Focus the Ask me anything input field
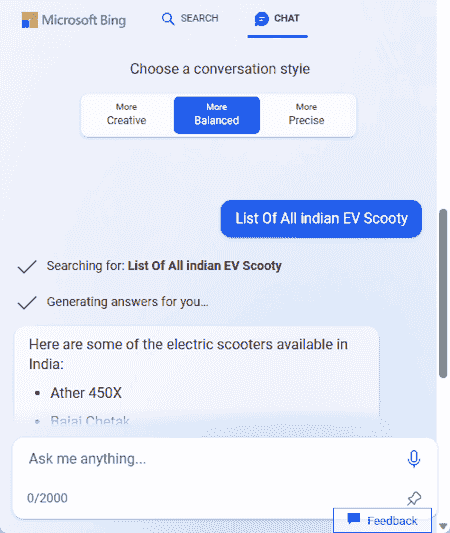The image size is (450, 533). click(218, 459)
